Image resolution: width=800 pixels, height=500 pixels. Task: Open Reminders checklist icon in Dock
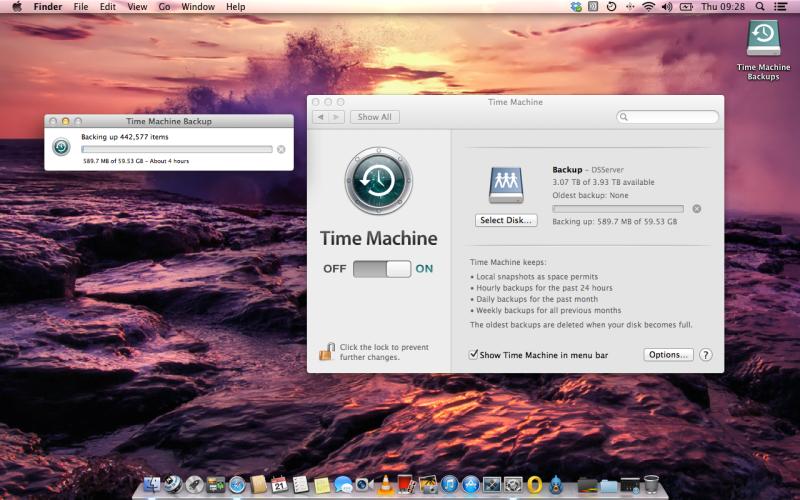300,484
